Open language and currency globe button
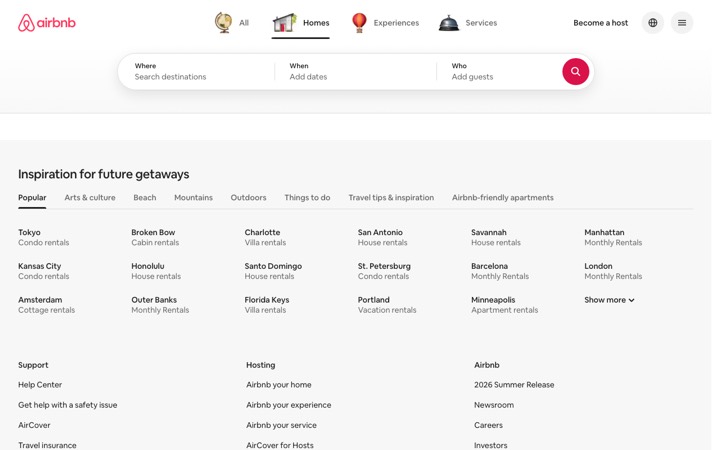Screen dimensions: 720x450 coord(652,22)
